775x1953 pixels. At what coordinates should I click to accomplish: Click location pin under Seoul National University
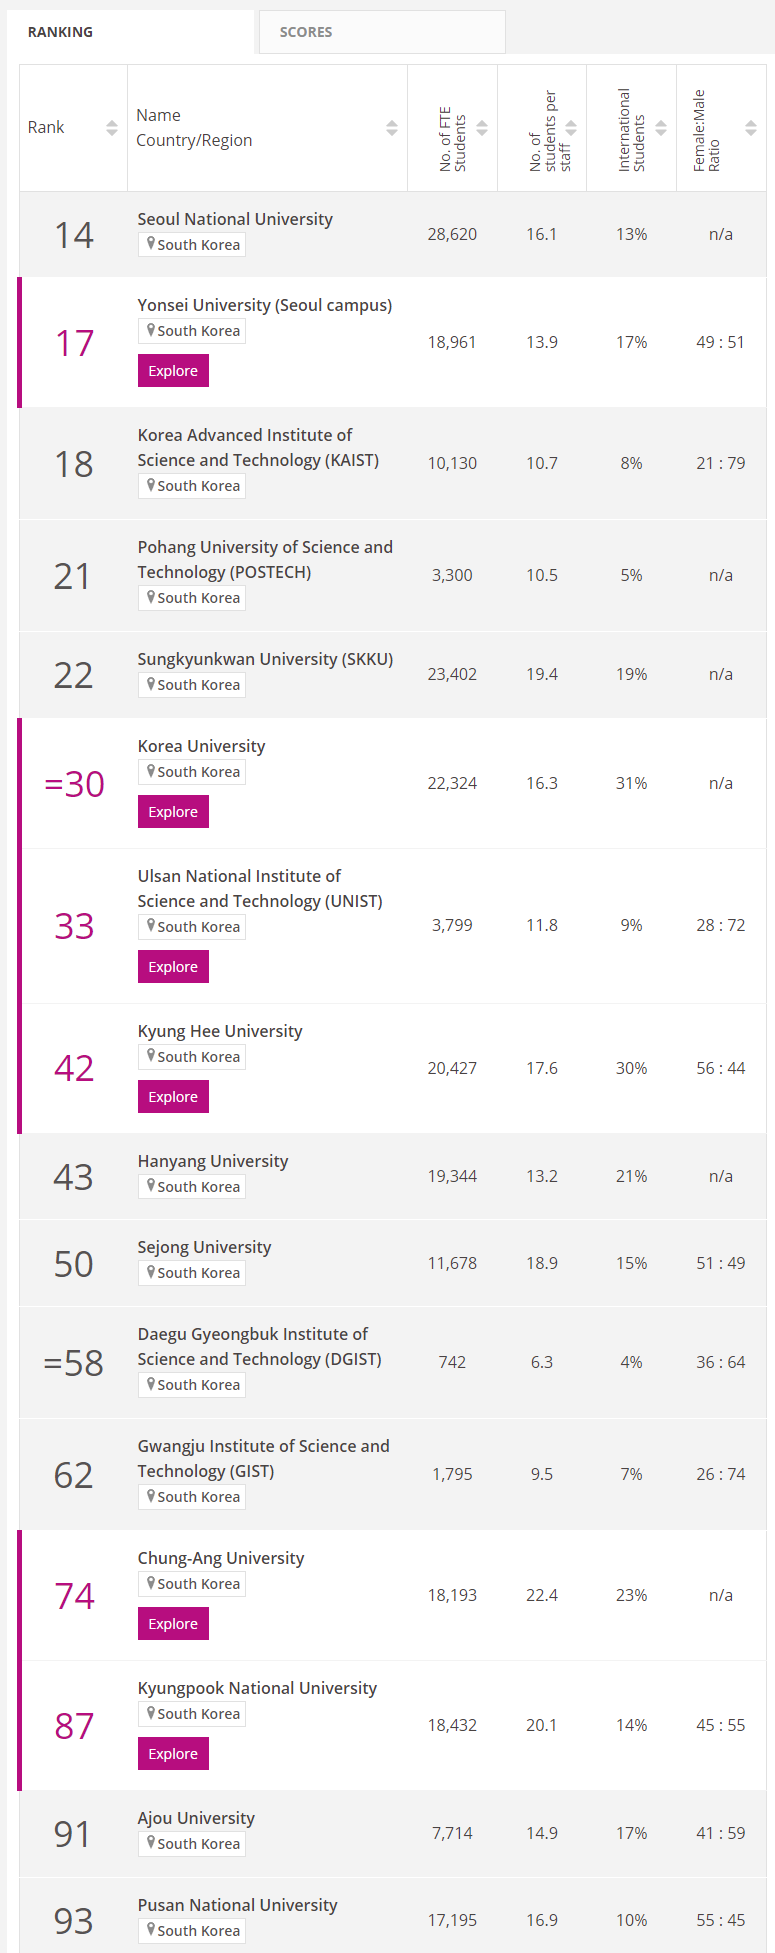[x=151, y=244]
